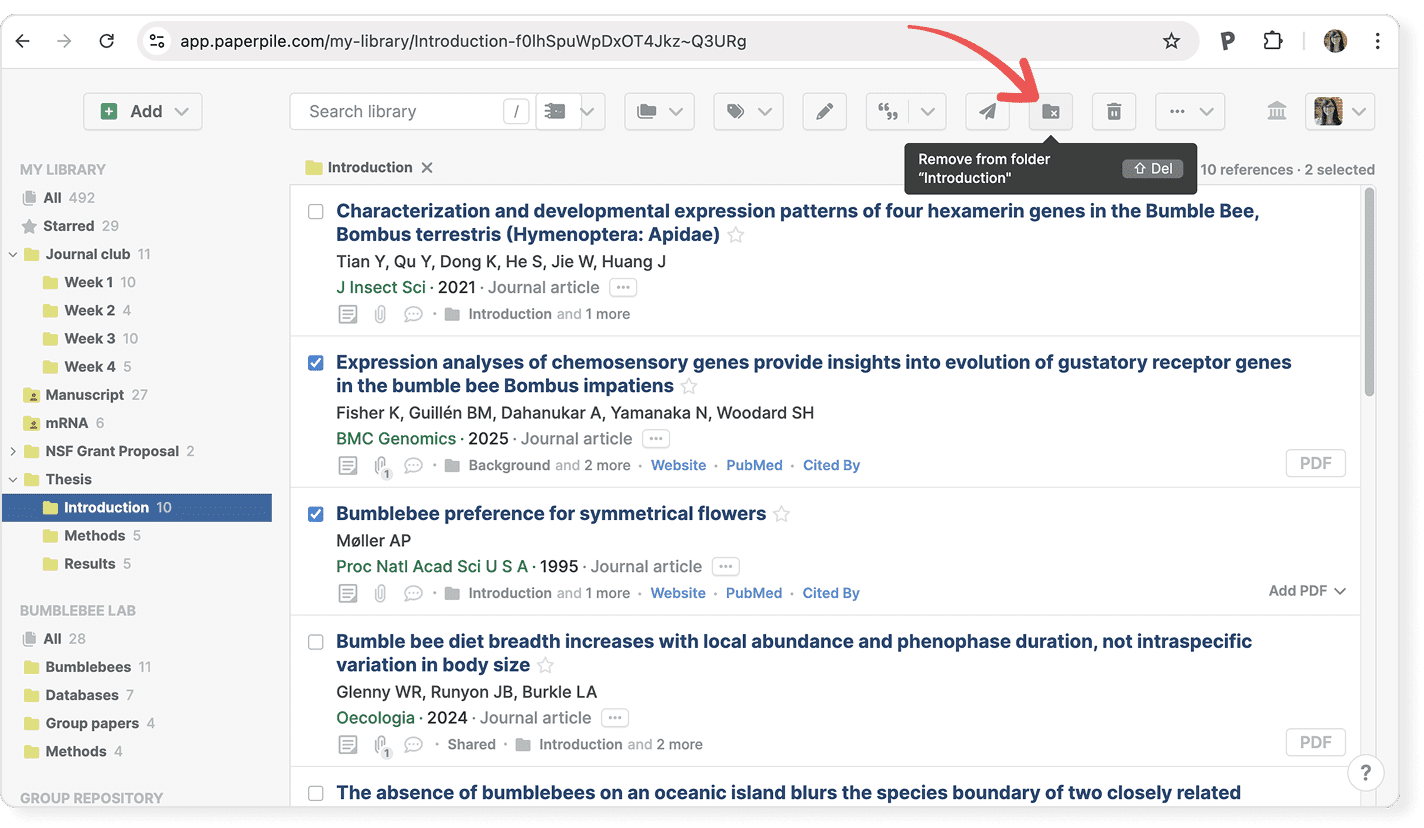The width and height of the screenshot is (1424, 828).
Task: Click the trash delete icon in toolbar
Action: [1113, 112]
